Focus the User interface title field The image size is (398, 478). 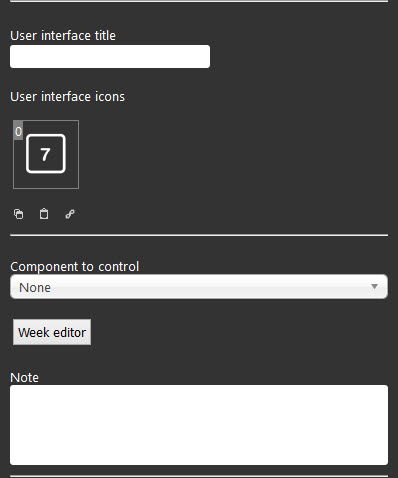[110, 57]
